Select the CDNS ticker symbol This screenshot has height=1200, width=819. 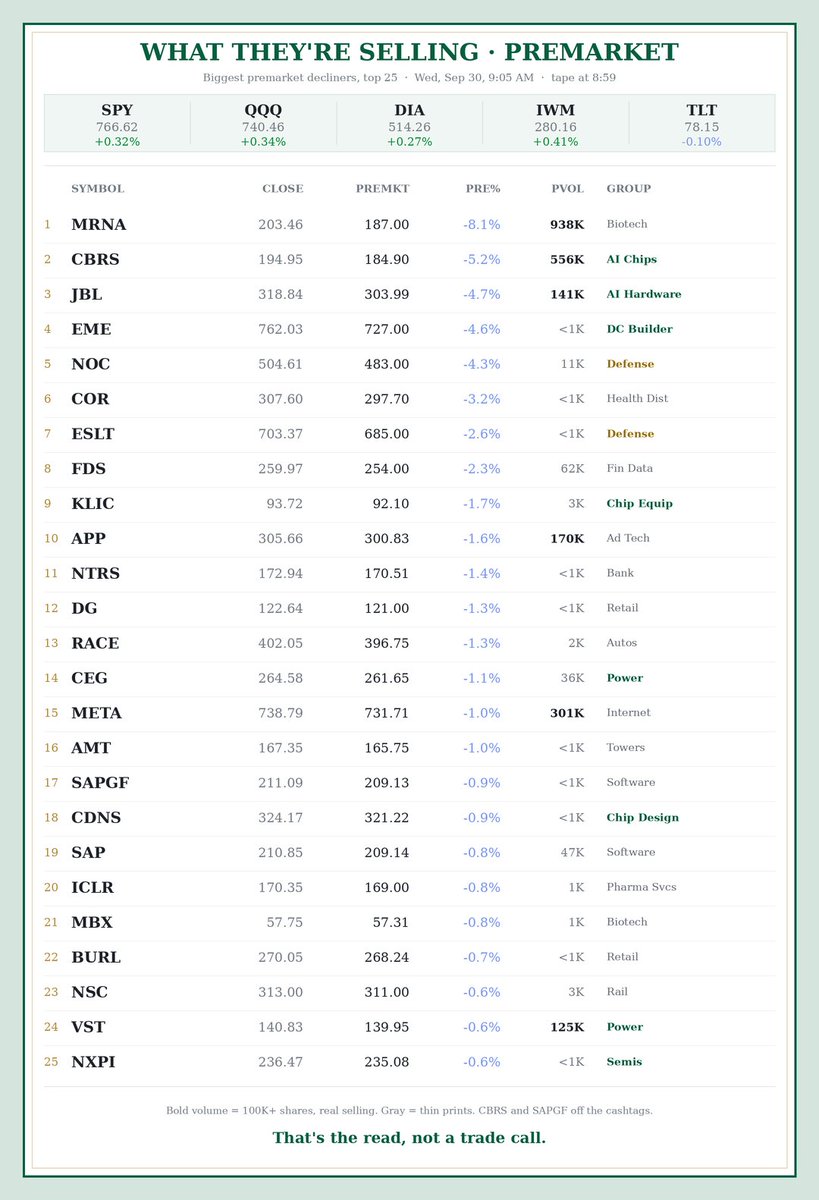(96, 818)
